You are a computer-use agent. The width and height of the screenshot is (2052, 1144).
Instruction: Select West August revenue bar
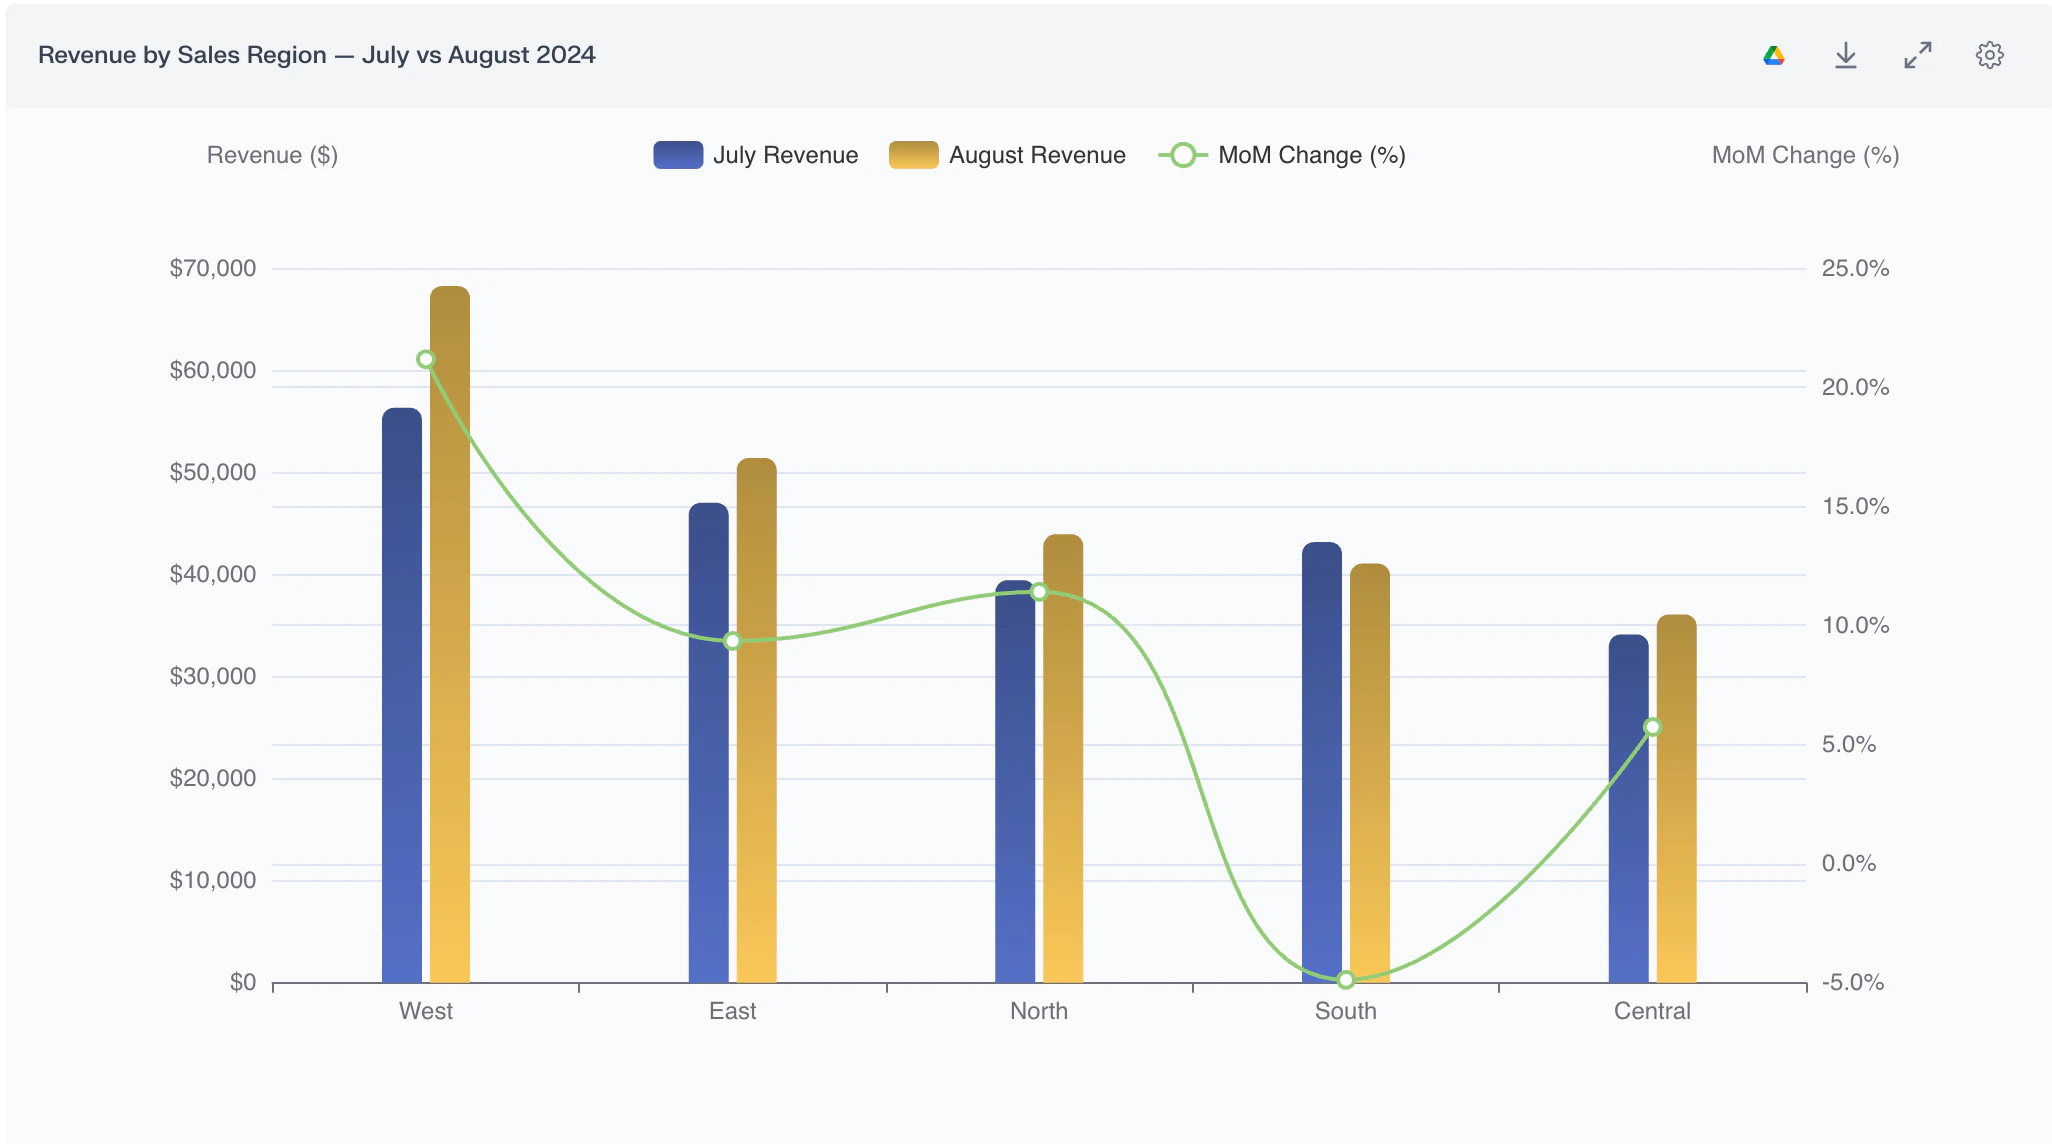[x=450, y=634]
